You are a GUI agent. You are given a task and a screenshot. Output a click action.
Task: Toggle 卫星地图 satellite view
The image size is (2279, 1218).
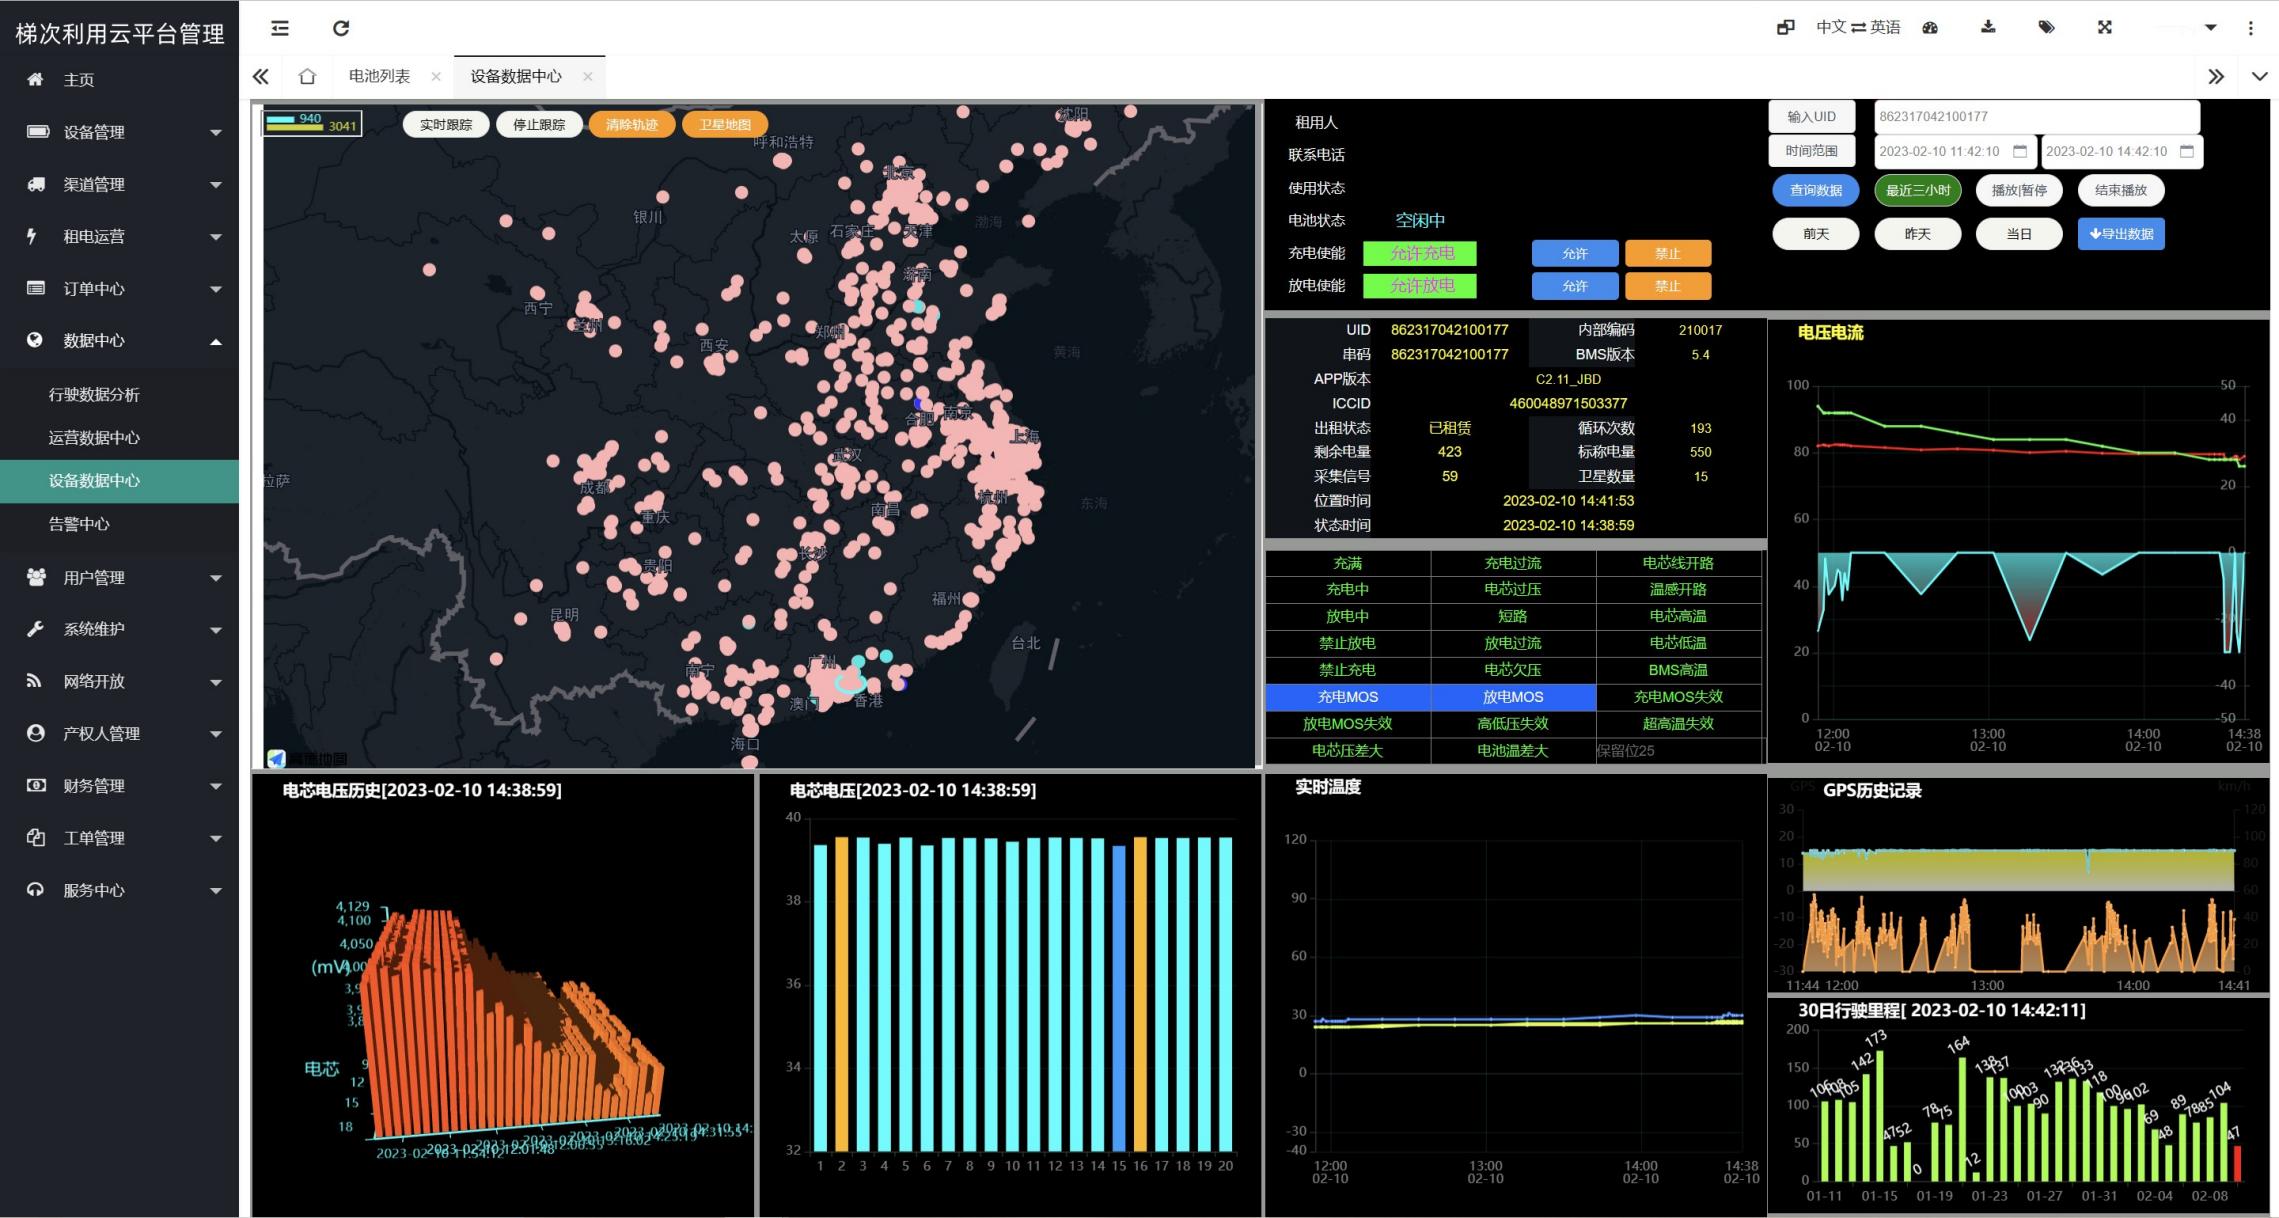[725, 124]
